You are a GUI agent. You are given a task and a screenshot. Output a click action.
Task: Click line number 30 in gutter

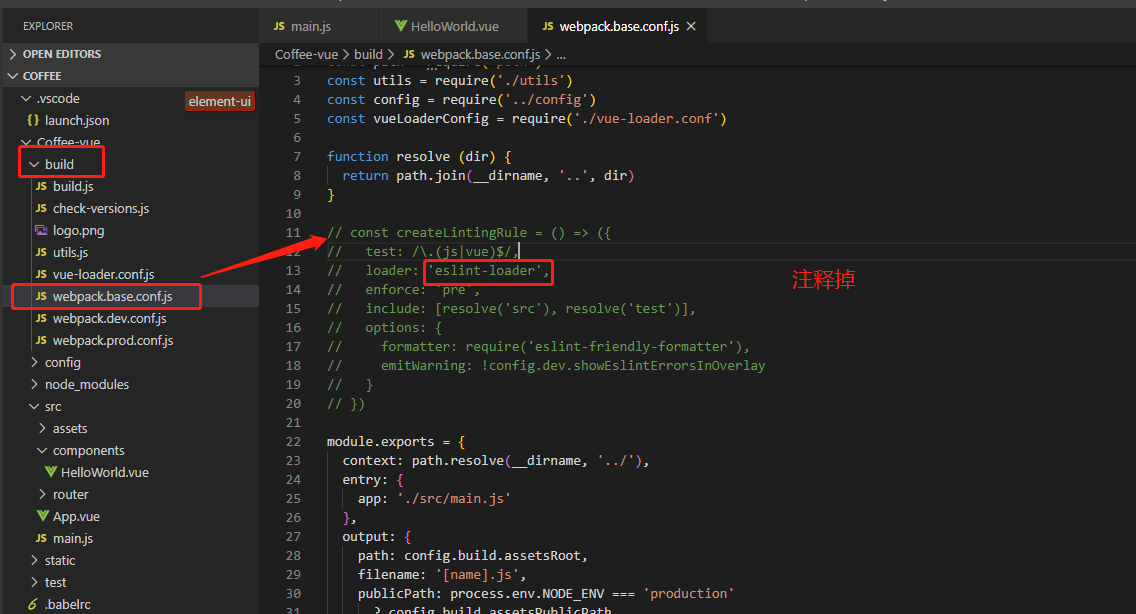pyautogui.click(x=293, y=594)
